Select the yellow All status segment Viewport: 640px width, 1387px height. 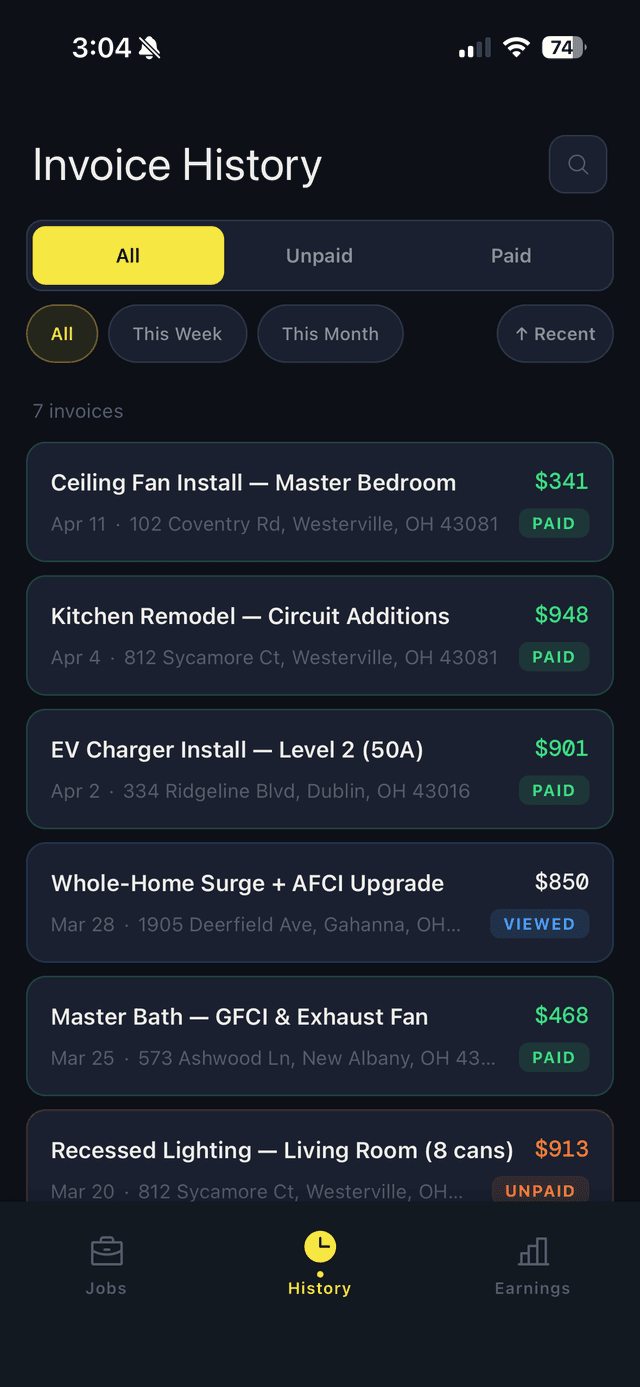[x=128, y=255]
